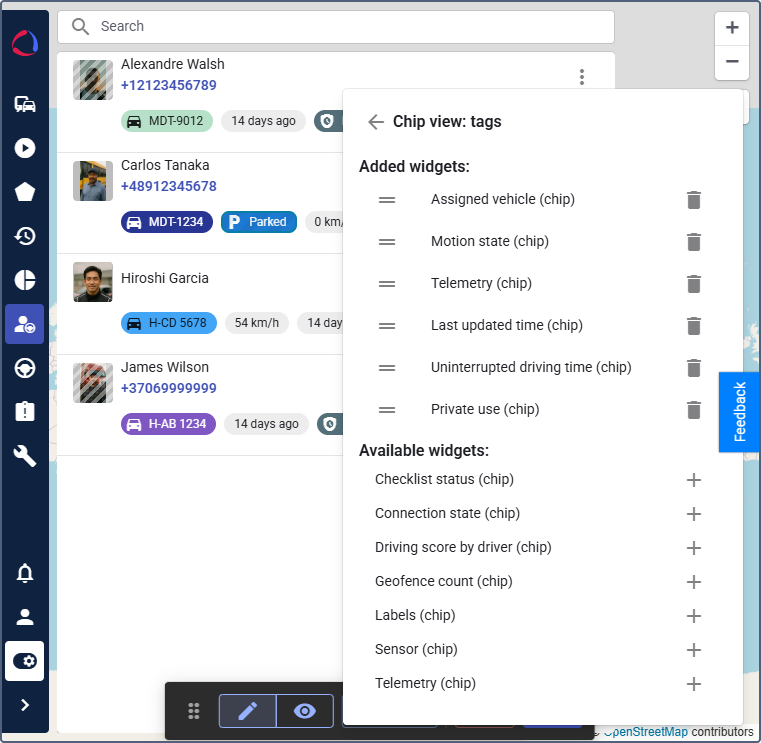
Task: Select the drivers sidebar icon
Action: coord(25,324)
